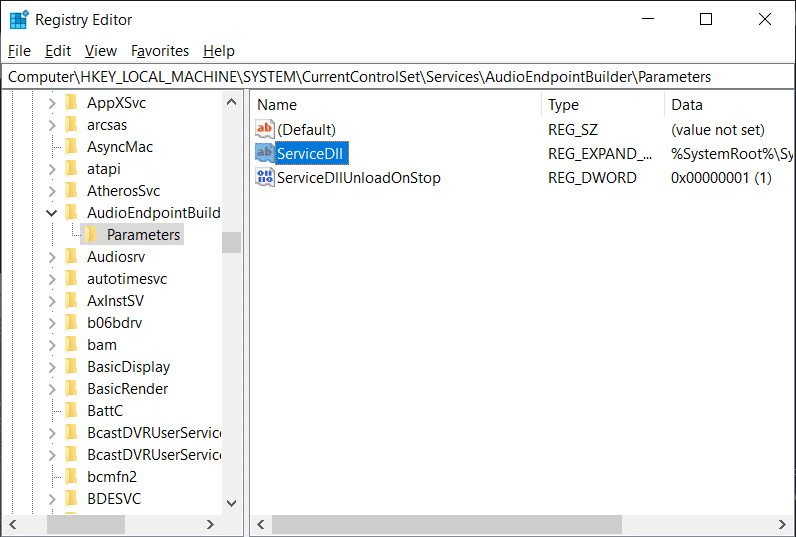This screenshot has width=796, height=537.
Task: Select the (Default) value name
Action: [x=306, y=130]
